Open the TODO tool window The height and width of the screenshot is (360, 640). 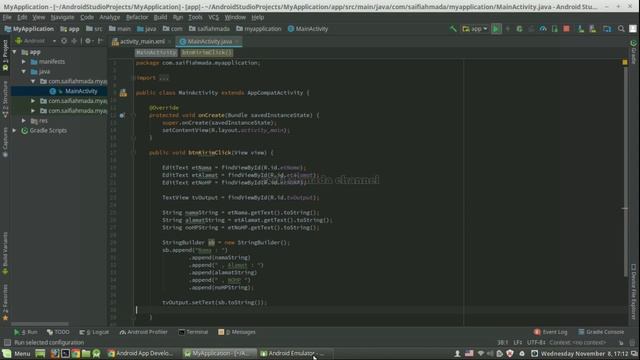coord(58,332)
